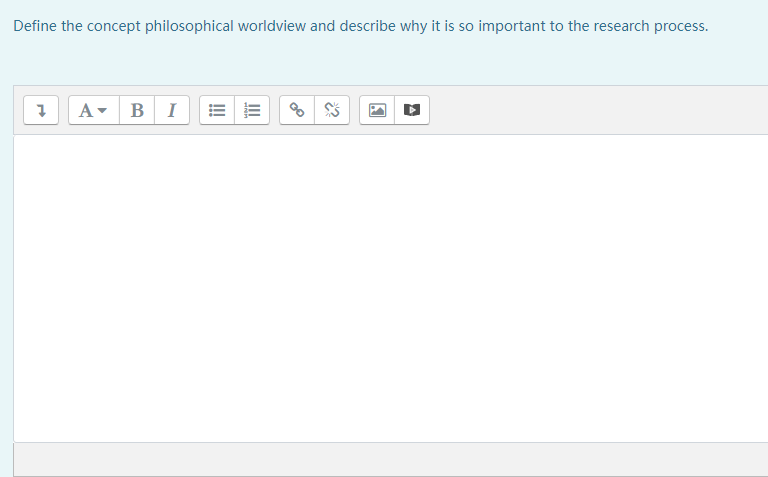This screenshot has width=768, height=477.
Task: Insert an image into the answer
Action: (x=377, y=110)
